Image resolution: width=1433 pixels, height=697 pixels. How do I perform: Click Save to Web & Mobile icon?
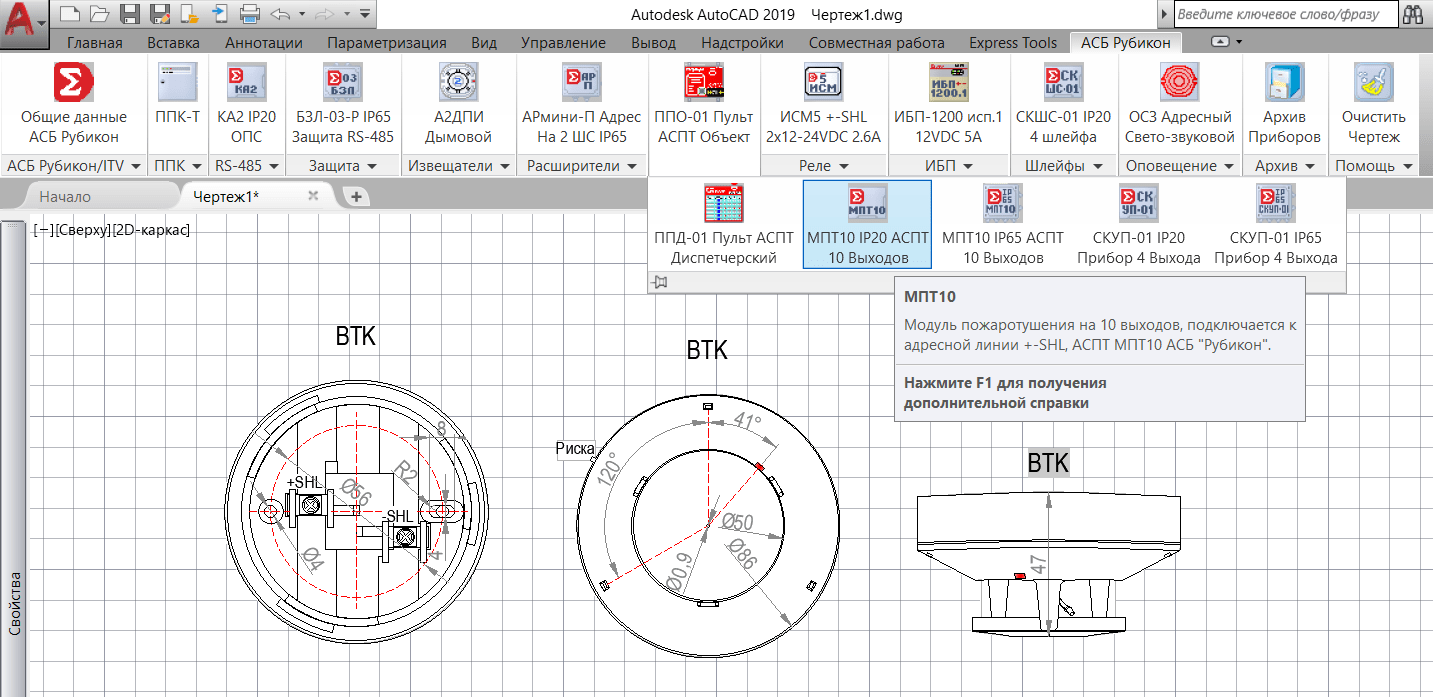(x=219, y=14)
